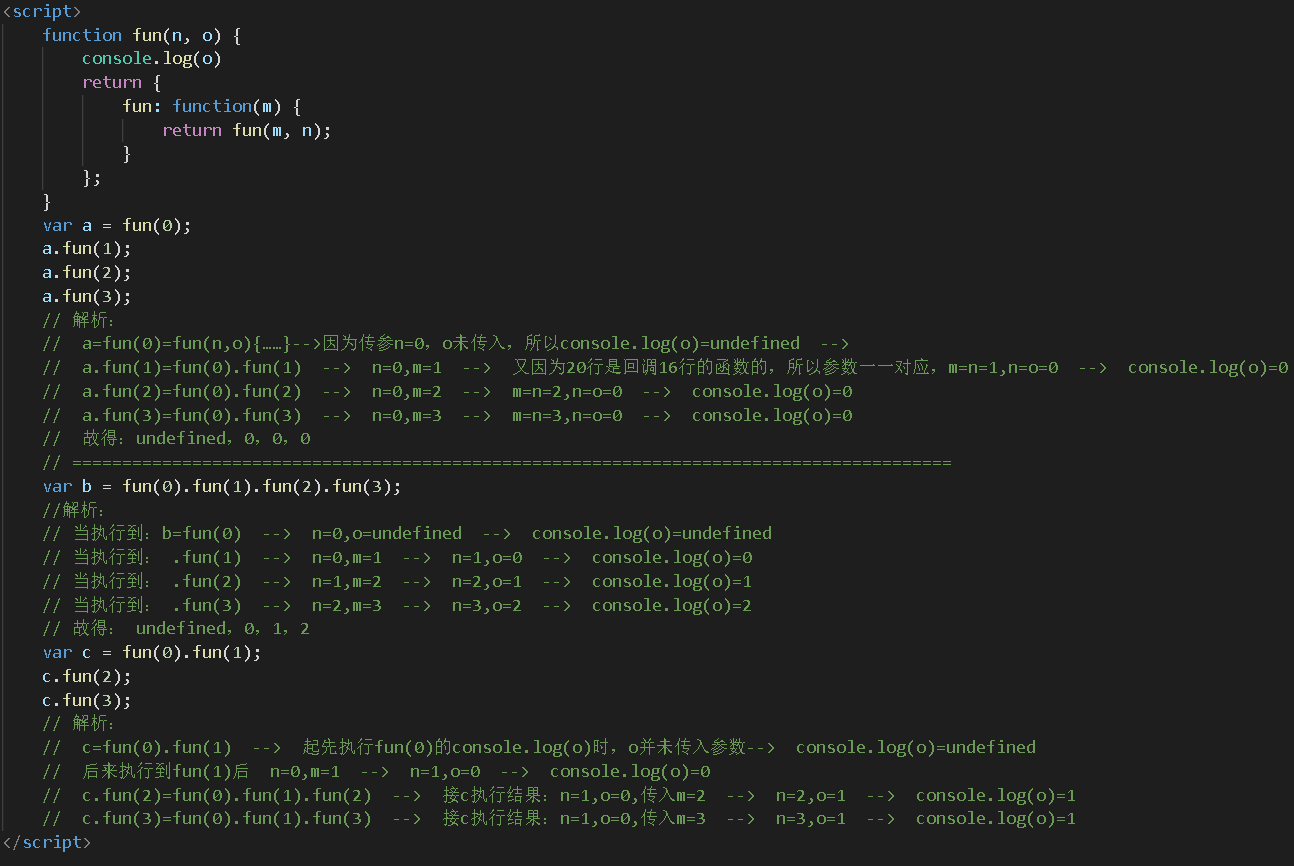Viewport: 1294px width, 866px height.
Task: Place cursor on 'function fun(n, o)' declaration line
Action: click(141, 35)
